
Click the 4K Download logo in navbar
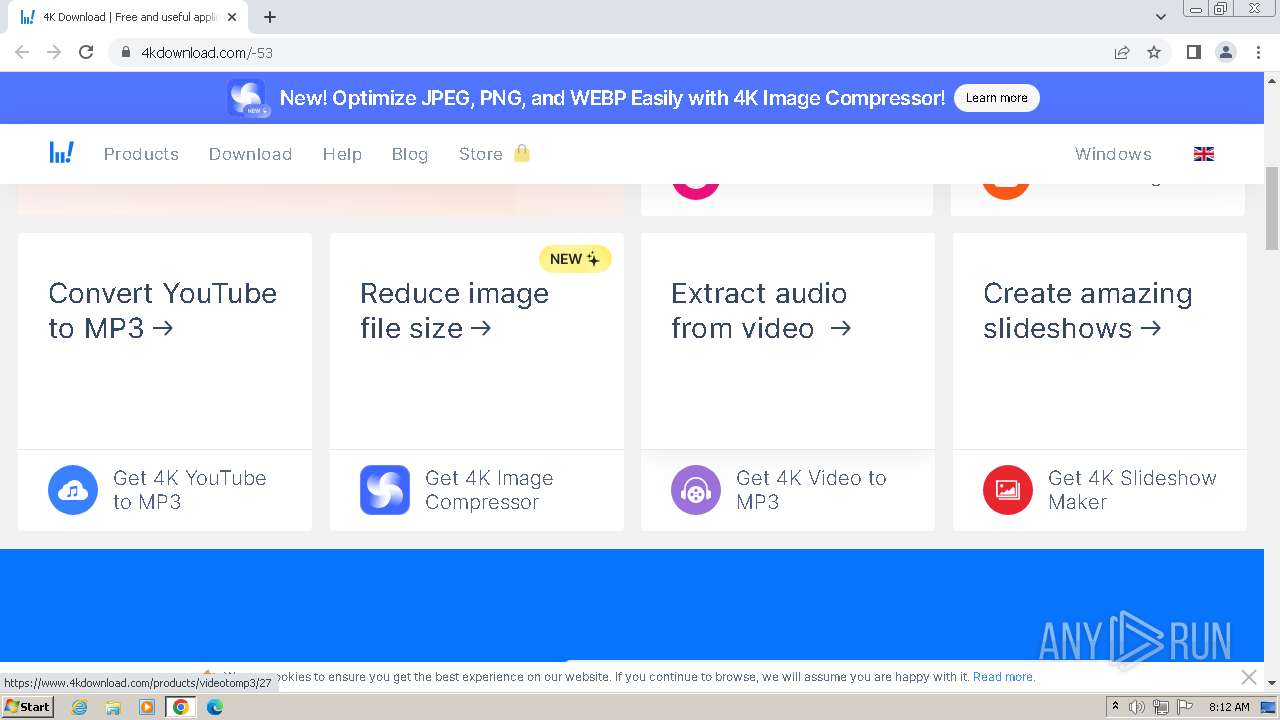62,153
